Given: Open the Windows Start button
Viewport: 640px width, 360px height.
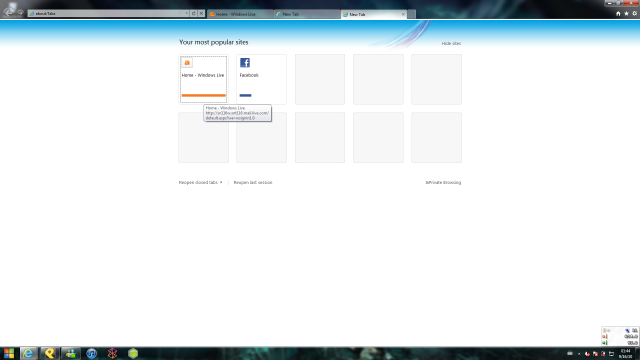Looking at the screenshot, I should coord(9,353).
